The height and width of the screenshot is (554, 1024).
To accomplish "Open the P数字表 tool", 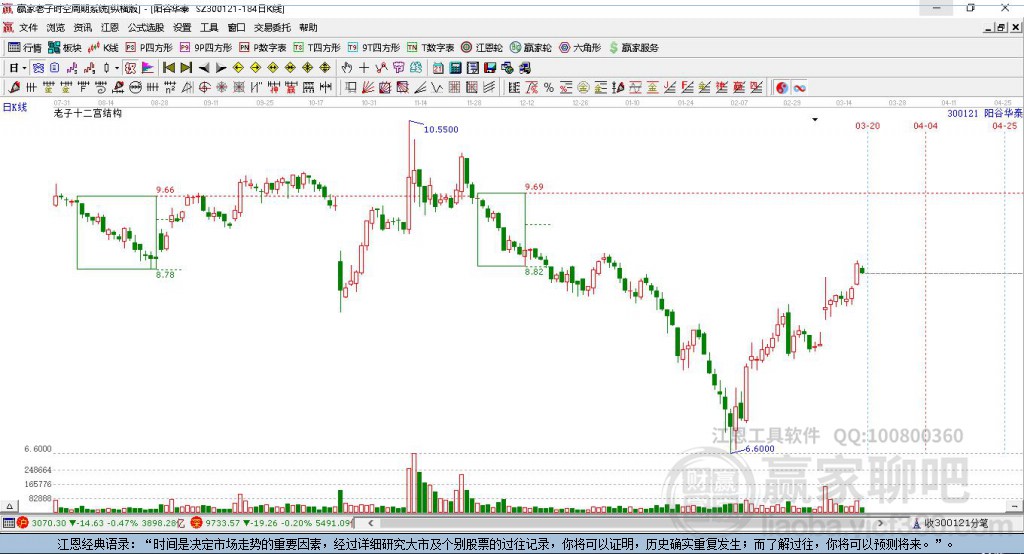I will coord(263,48).
